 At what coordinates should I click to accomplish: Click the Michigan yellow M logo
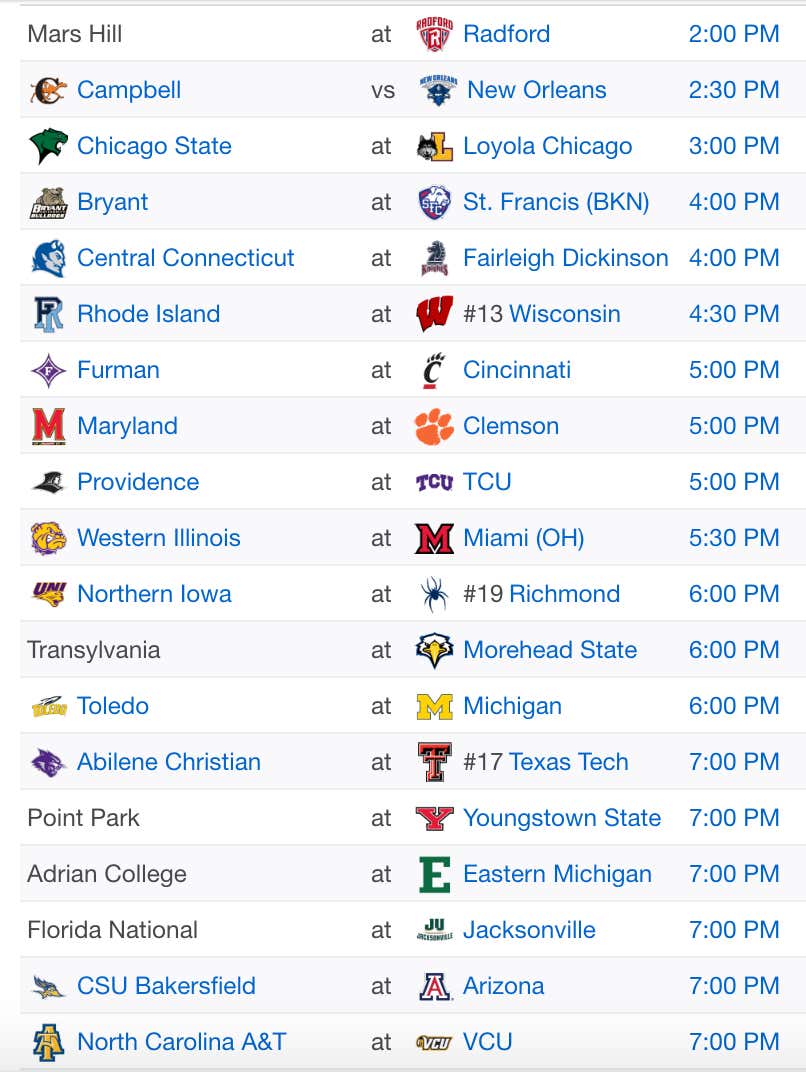tap(434, 706)
